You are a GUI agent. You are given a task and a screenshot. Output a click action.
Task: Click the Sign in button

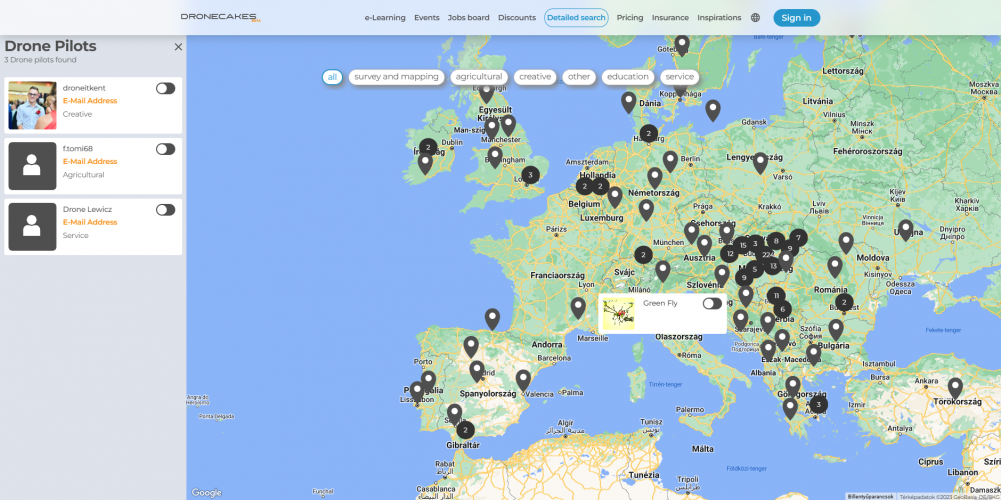pos(797,18)
